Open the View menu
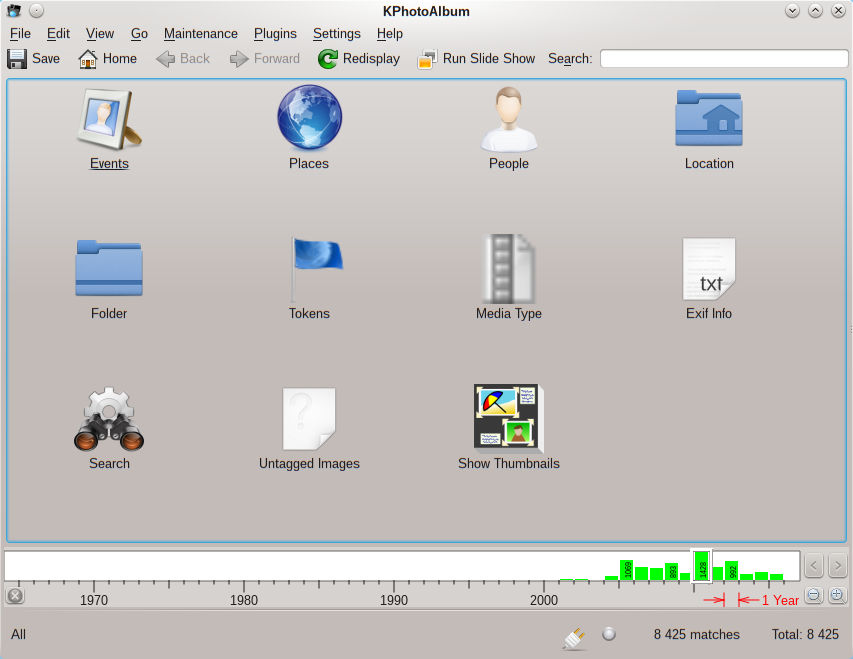Screen dimensions: 853x659 pyautogui.click(x=100, y=34)
